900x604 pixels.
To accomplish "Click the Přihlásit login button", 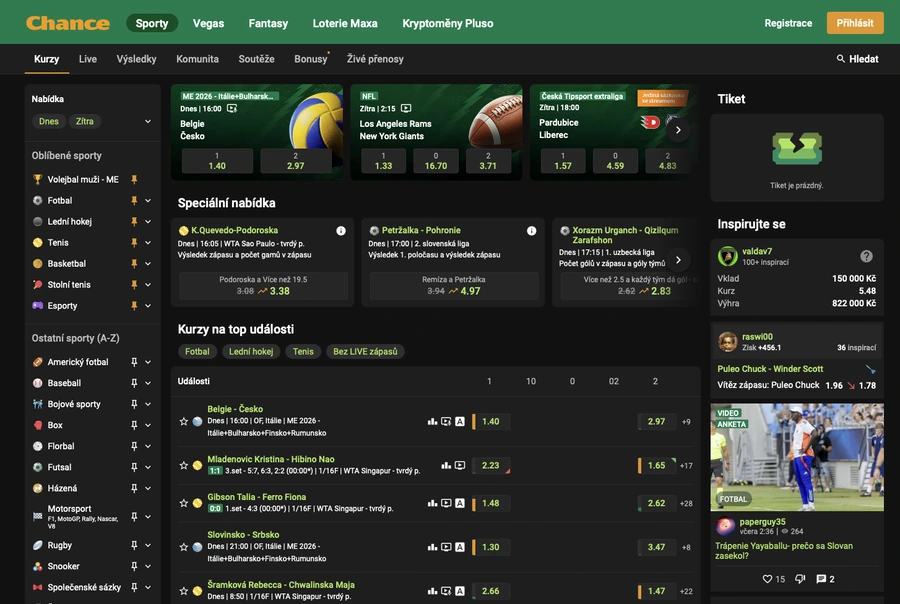I will (855, 23).
